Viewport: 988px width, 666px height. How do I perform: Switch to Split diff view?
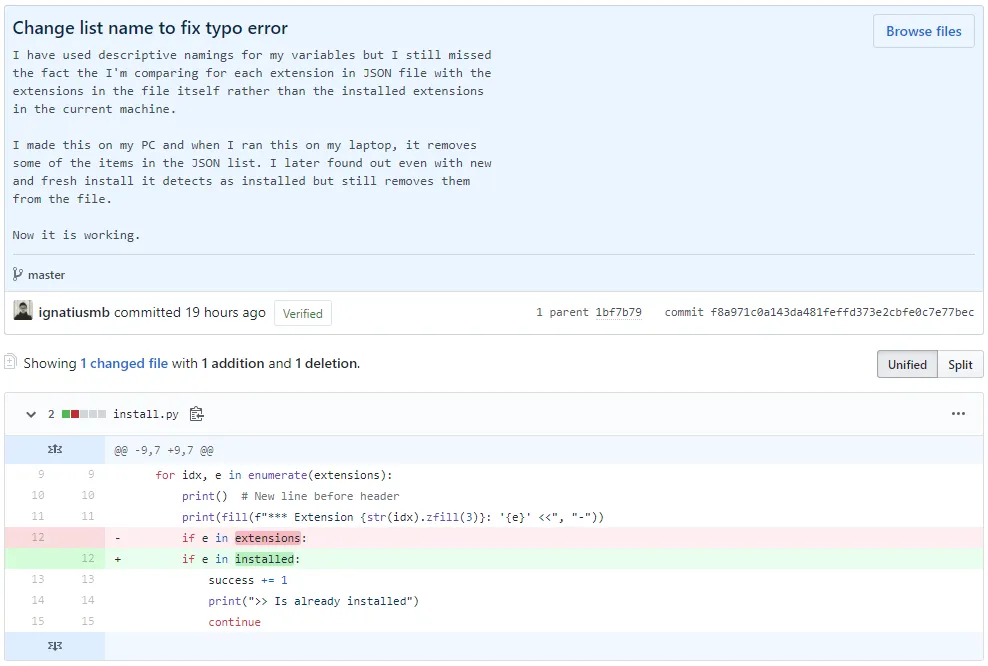(x=960, y=364)
